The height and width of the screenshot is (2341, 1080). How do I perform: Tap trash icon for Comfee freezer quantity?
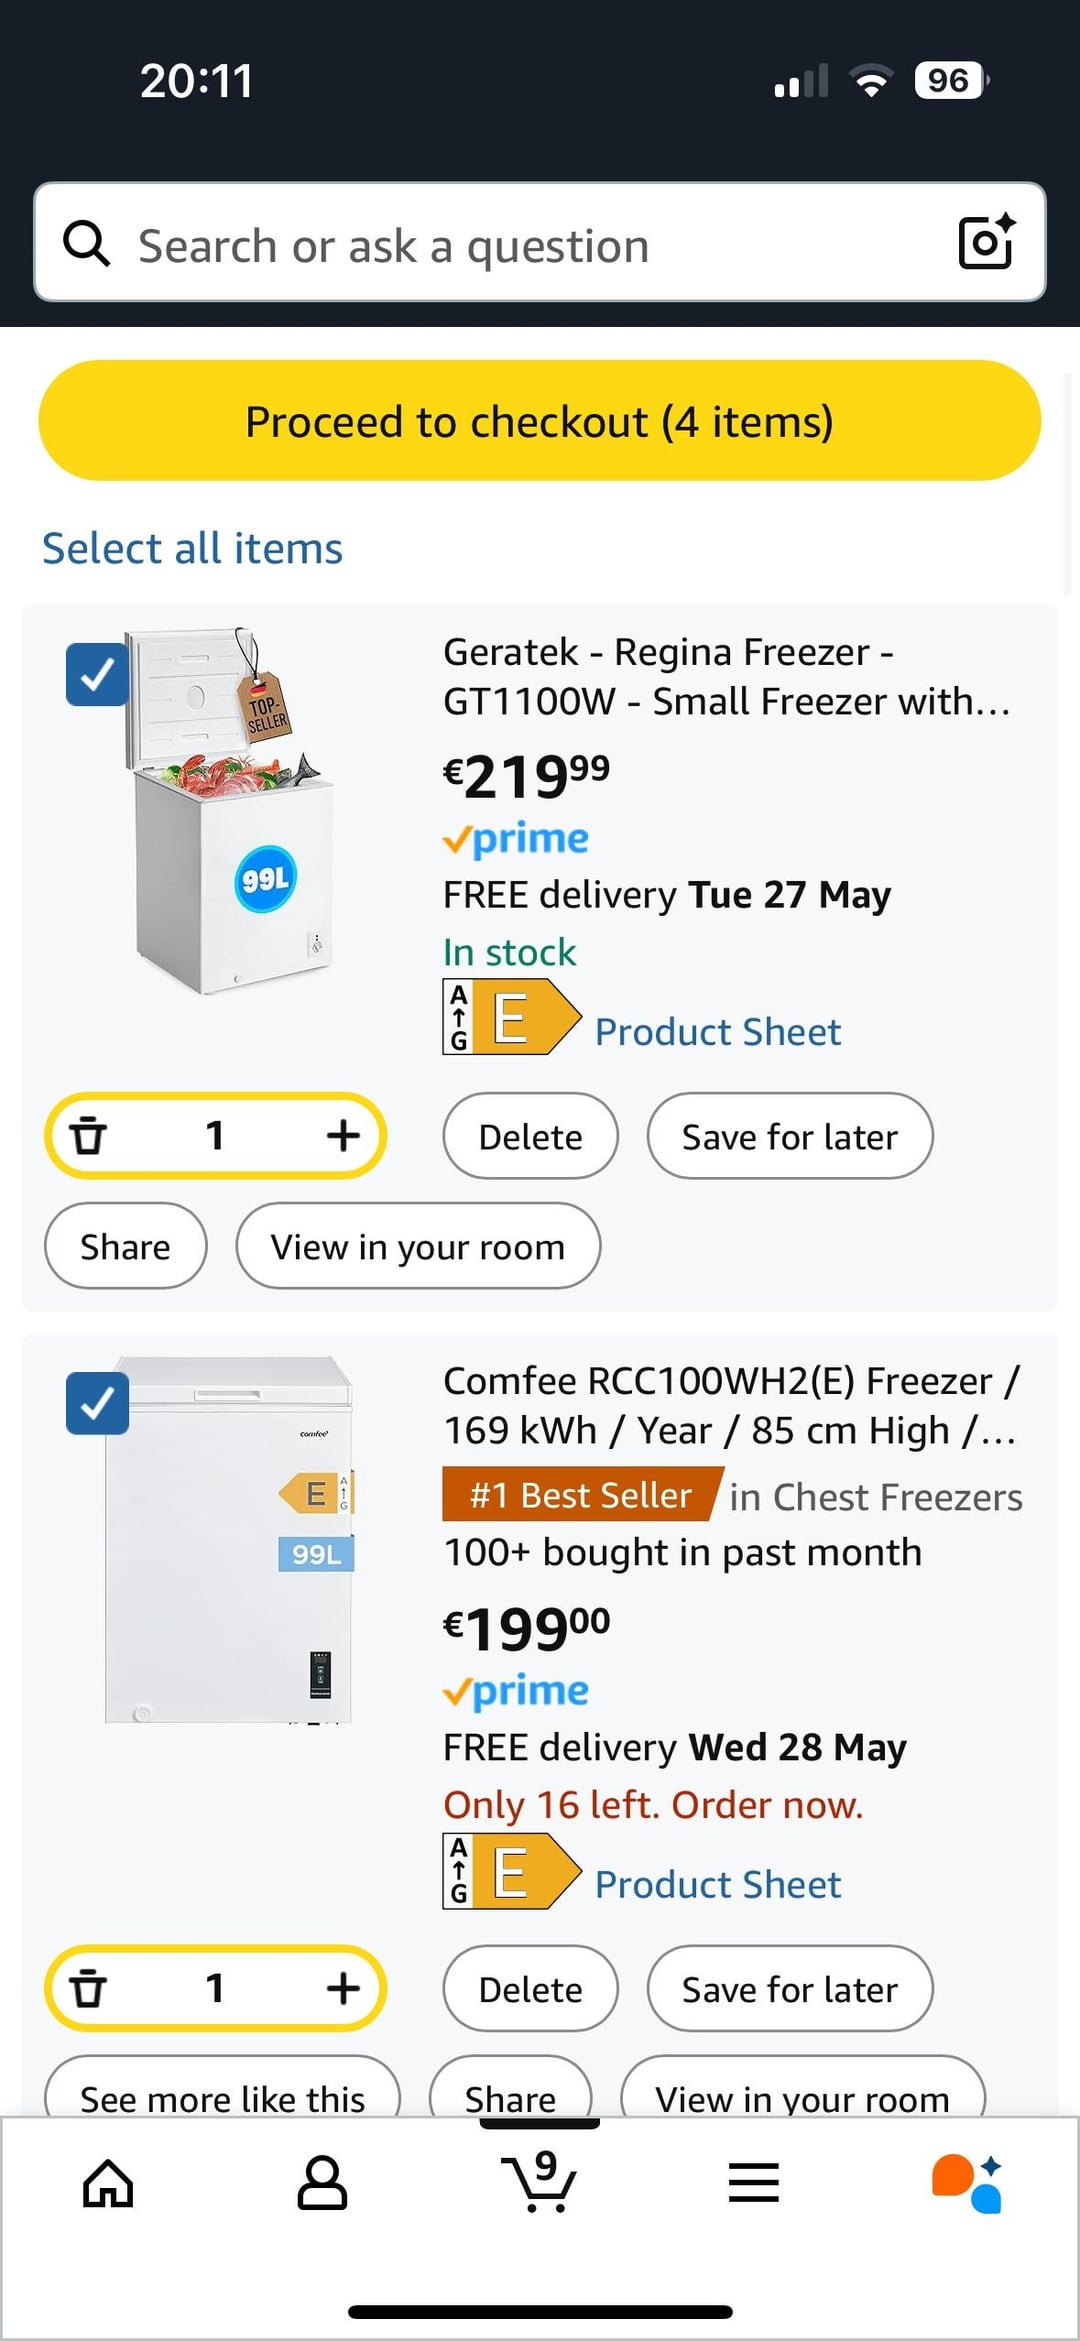(89, 1988)
